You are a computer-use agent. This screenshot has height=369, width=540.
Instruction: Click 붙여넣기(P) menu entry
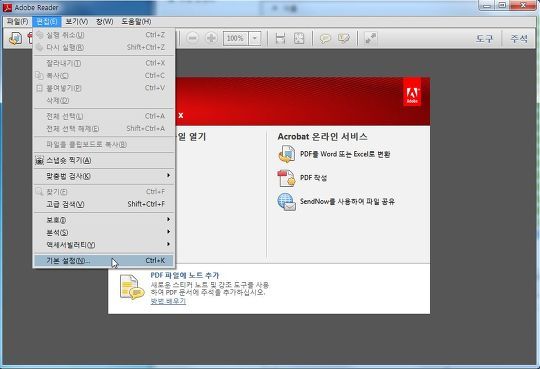point(104,88)
